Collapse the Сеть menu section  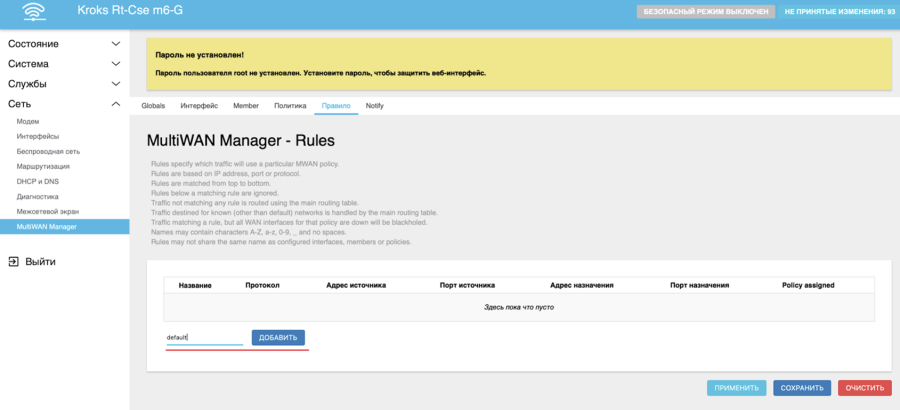[64, 104]
